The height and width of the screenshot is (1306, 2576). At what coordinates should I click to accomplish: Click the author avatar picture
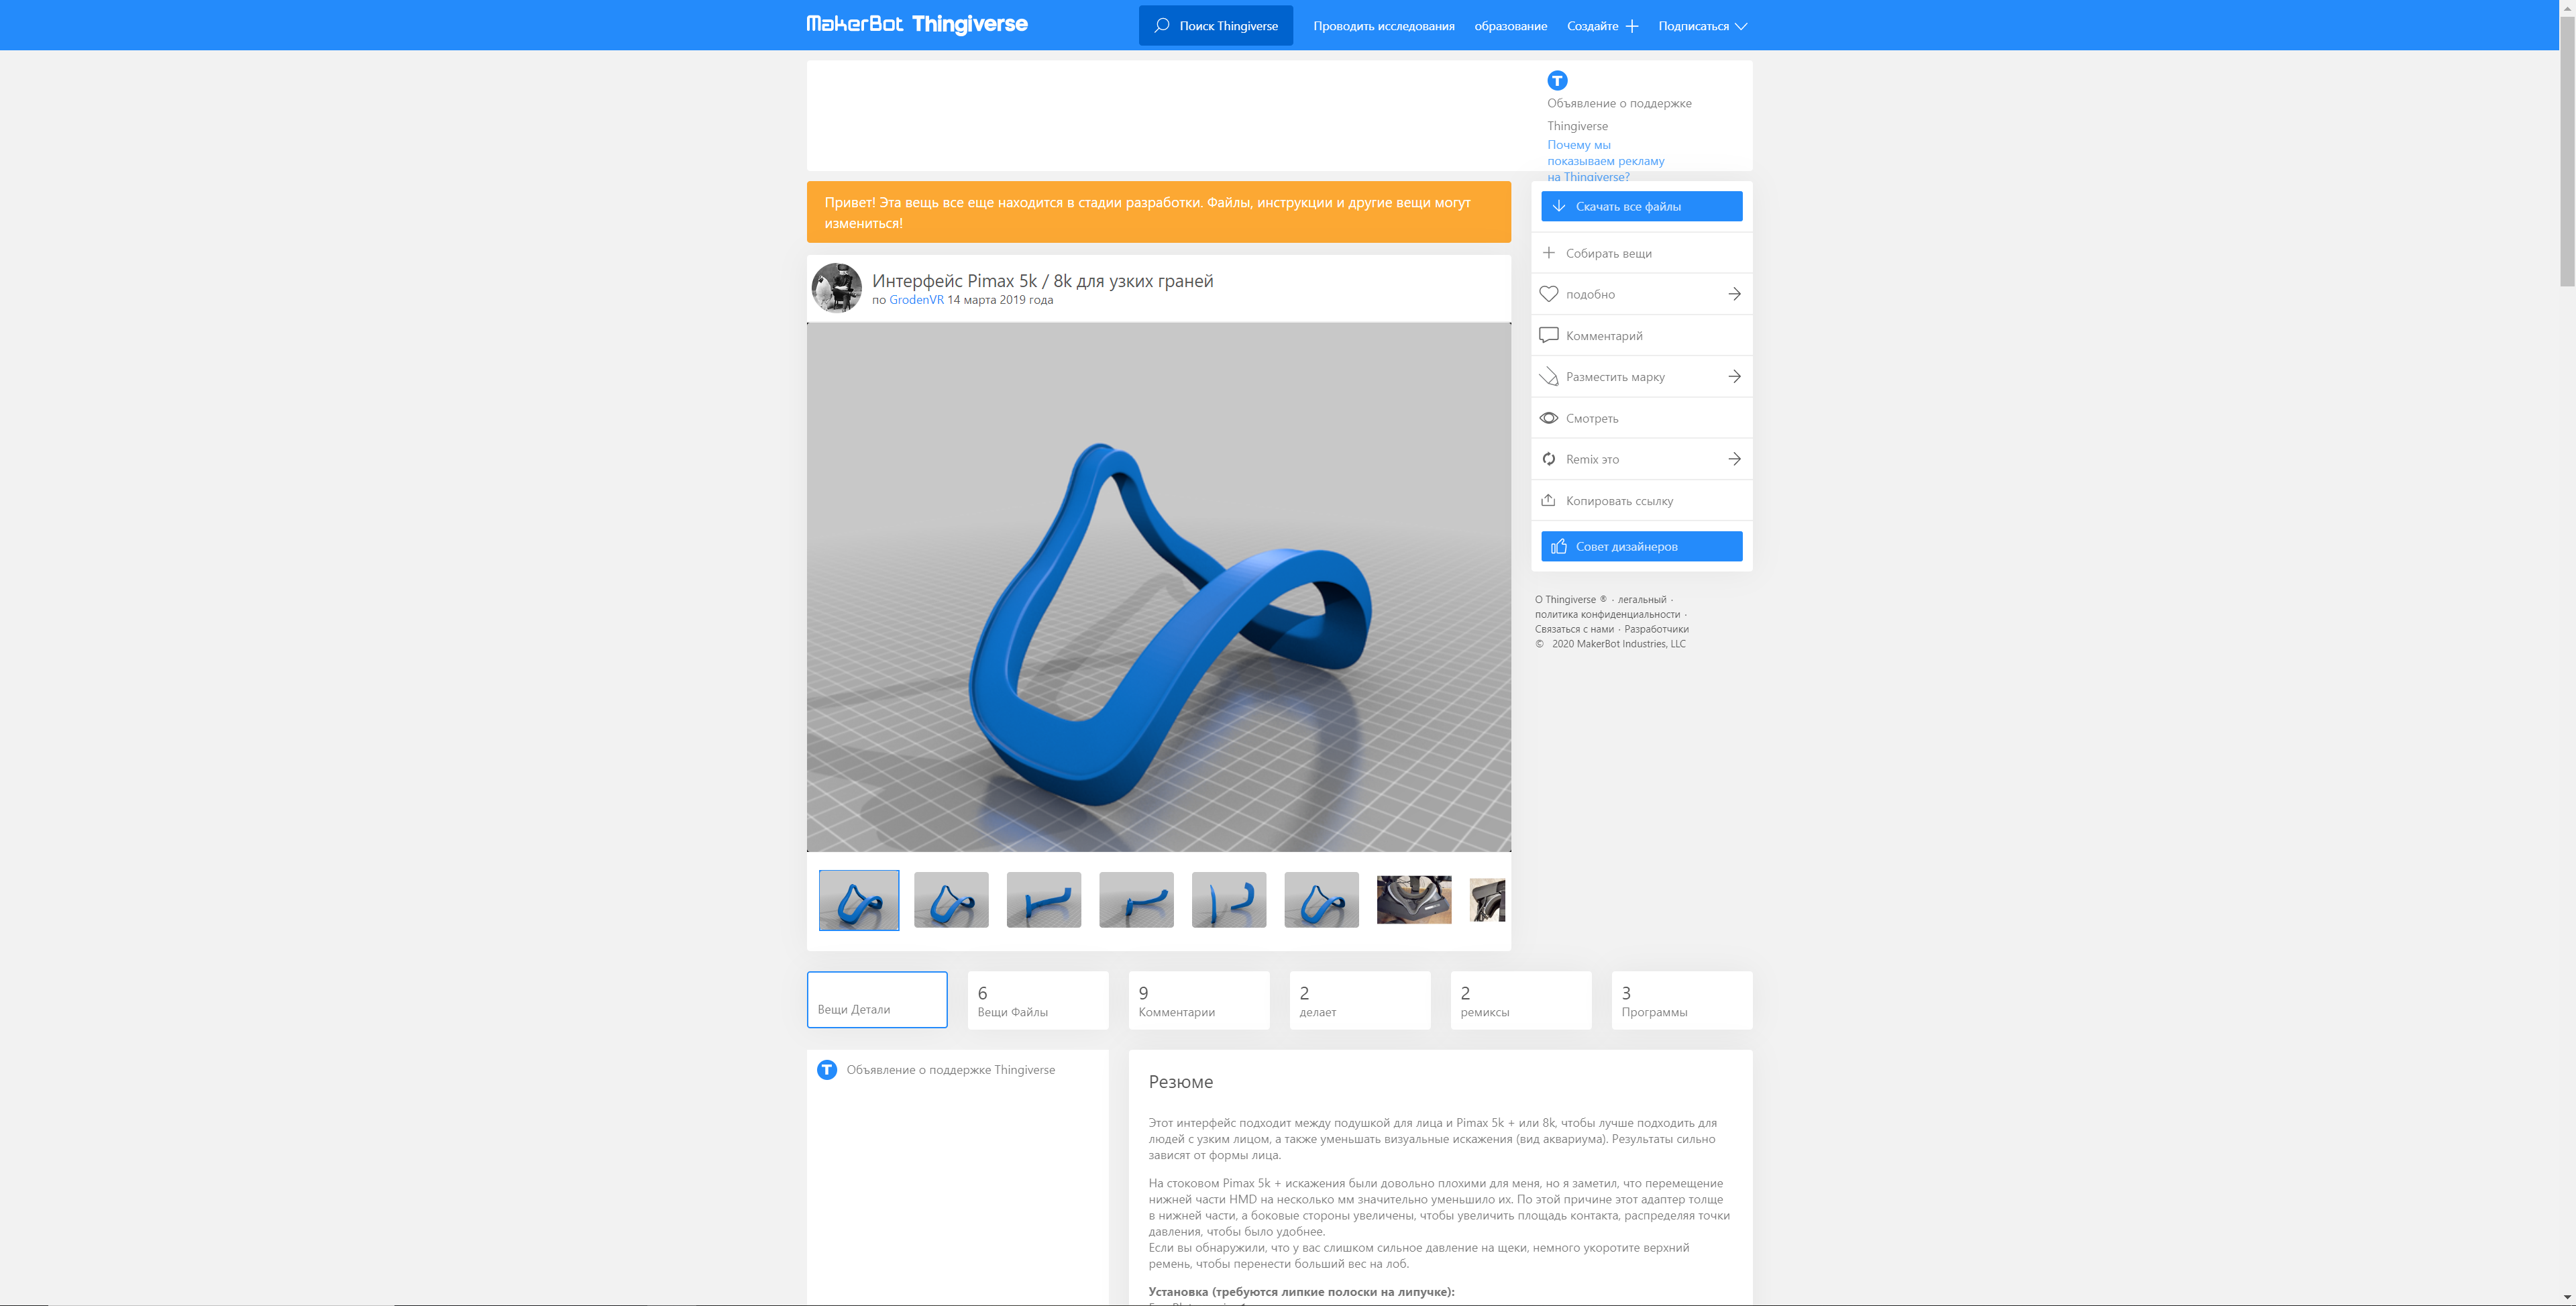click(836, 288)
